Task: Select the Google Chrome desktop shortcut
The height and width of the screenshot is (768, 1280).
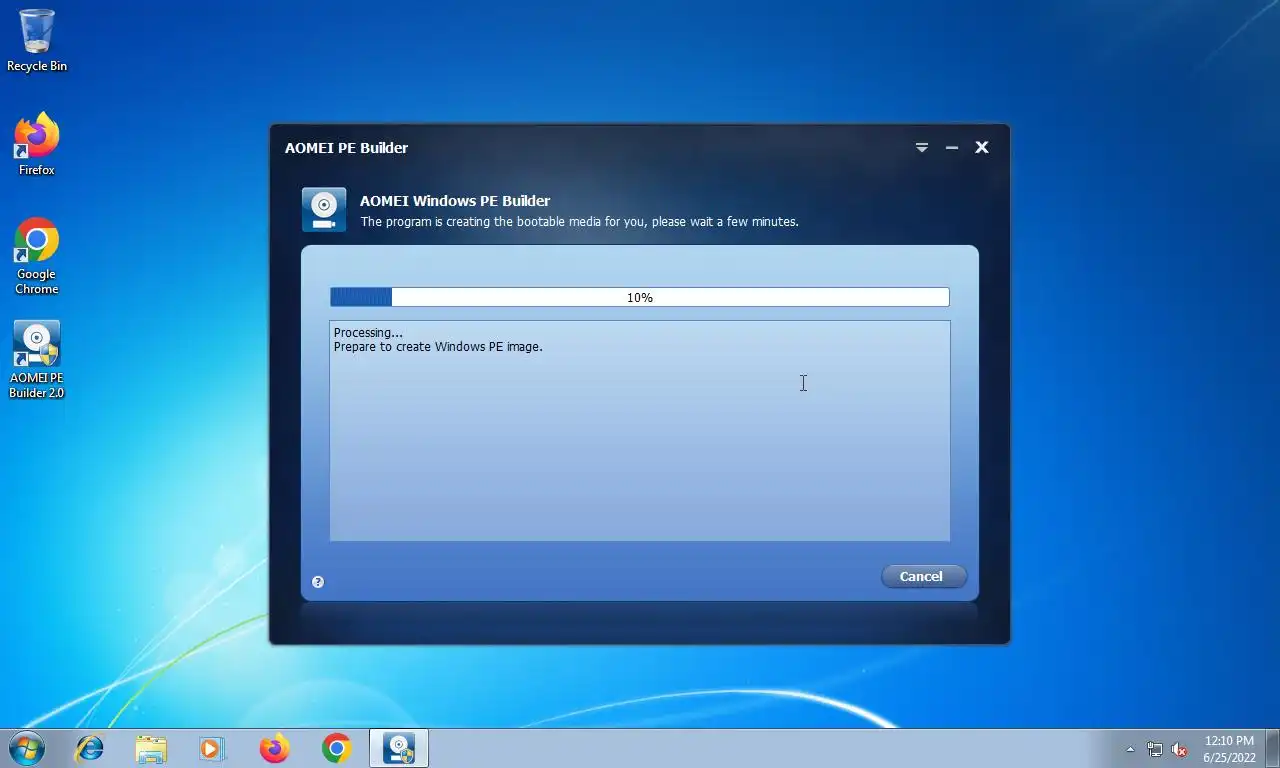Action: [37, 256]
